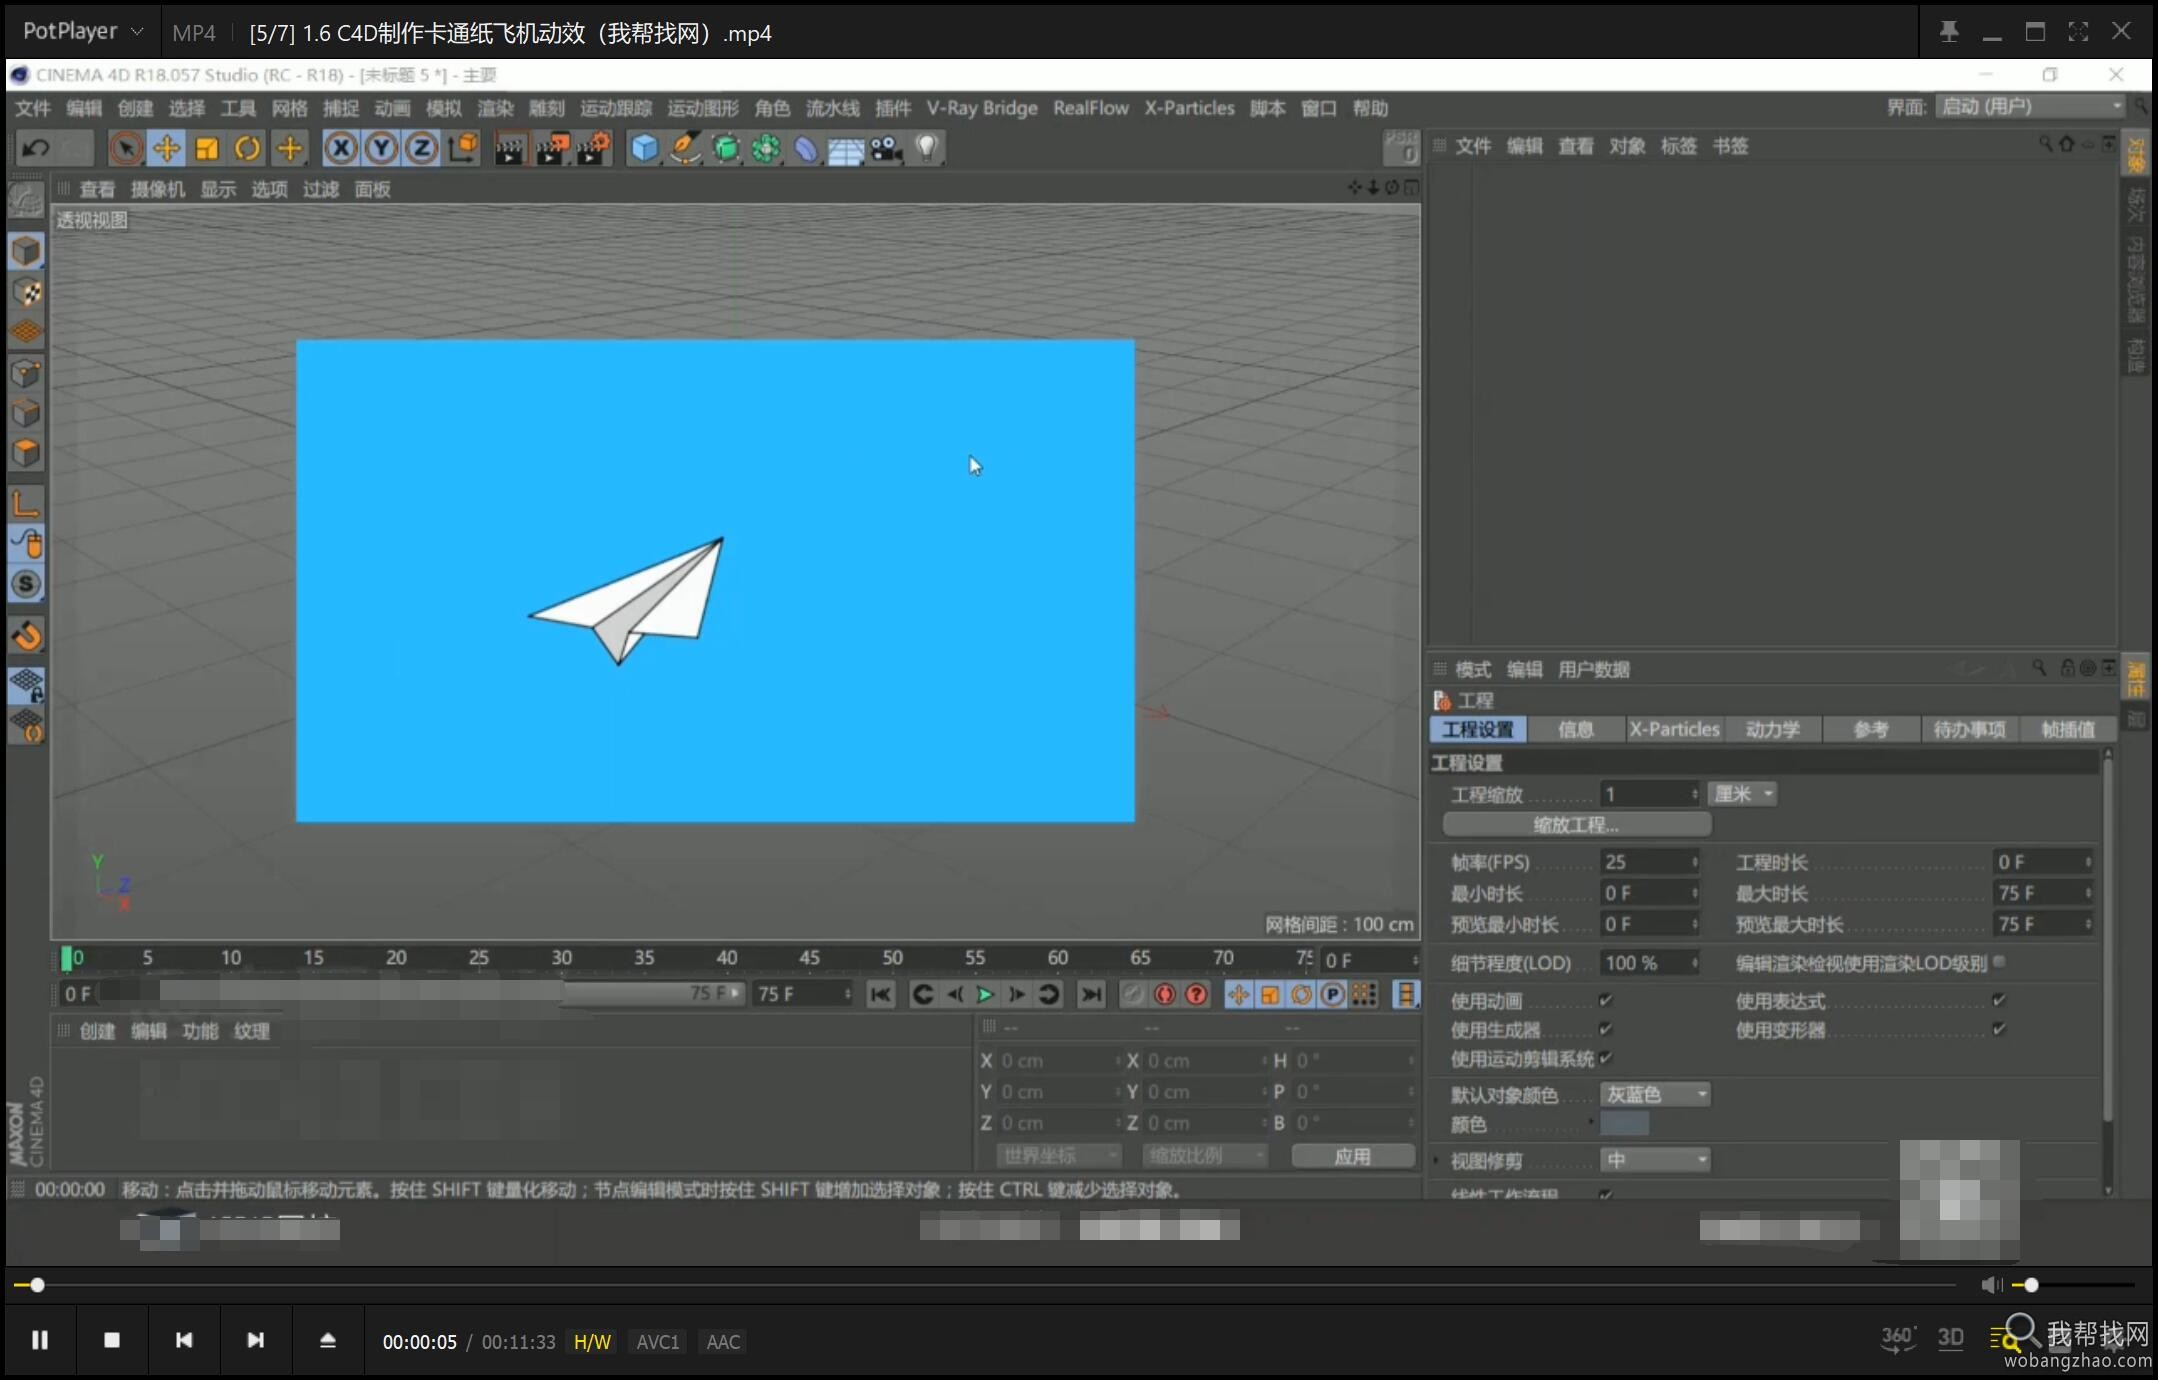2158x1380 pixels.
Task: Click the 缩放工程... button
Action: pyautogui.click(x=1577, y=825)
